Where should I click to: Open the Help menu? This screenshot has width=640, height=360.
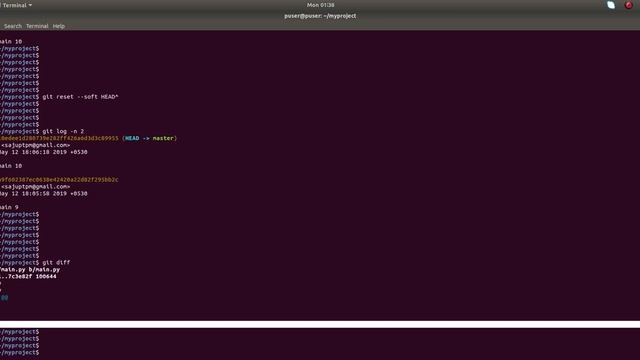[59, 26]
